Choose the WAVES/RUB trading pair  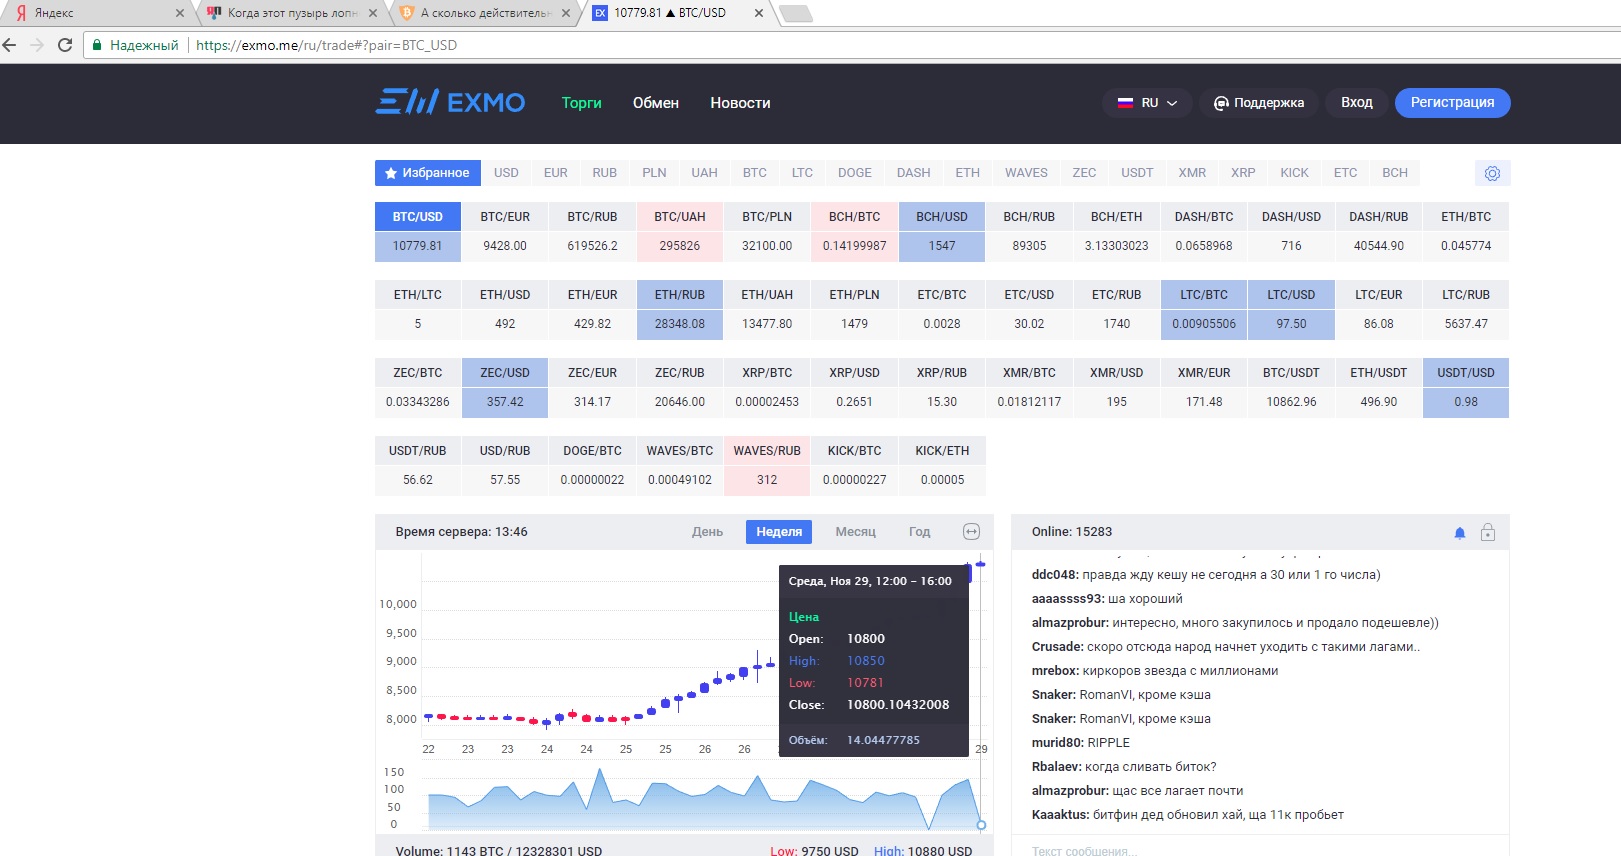coord(767,466)
